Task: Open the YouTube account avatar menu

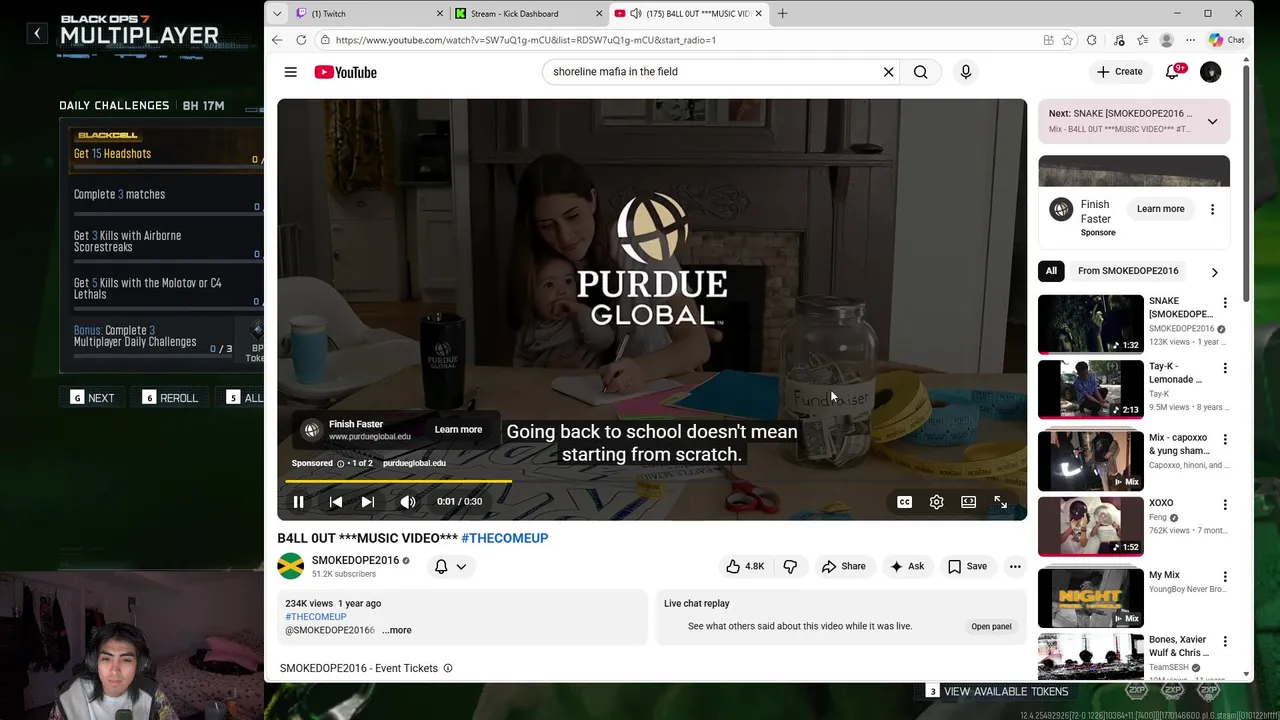Action: coord(1210,72)
